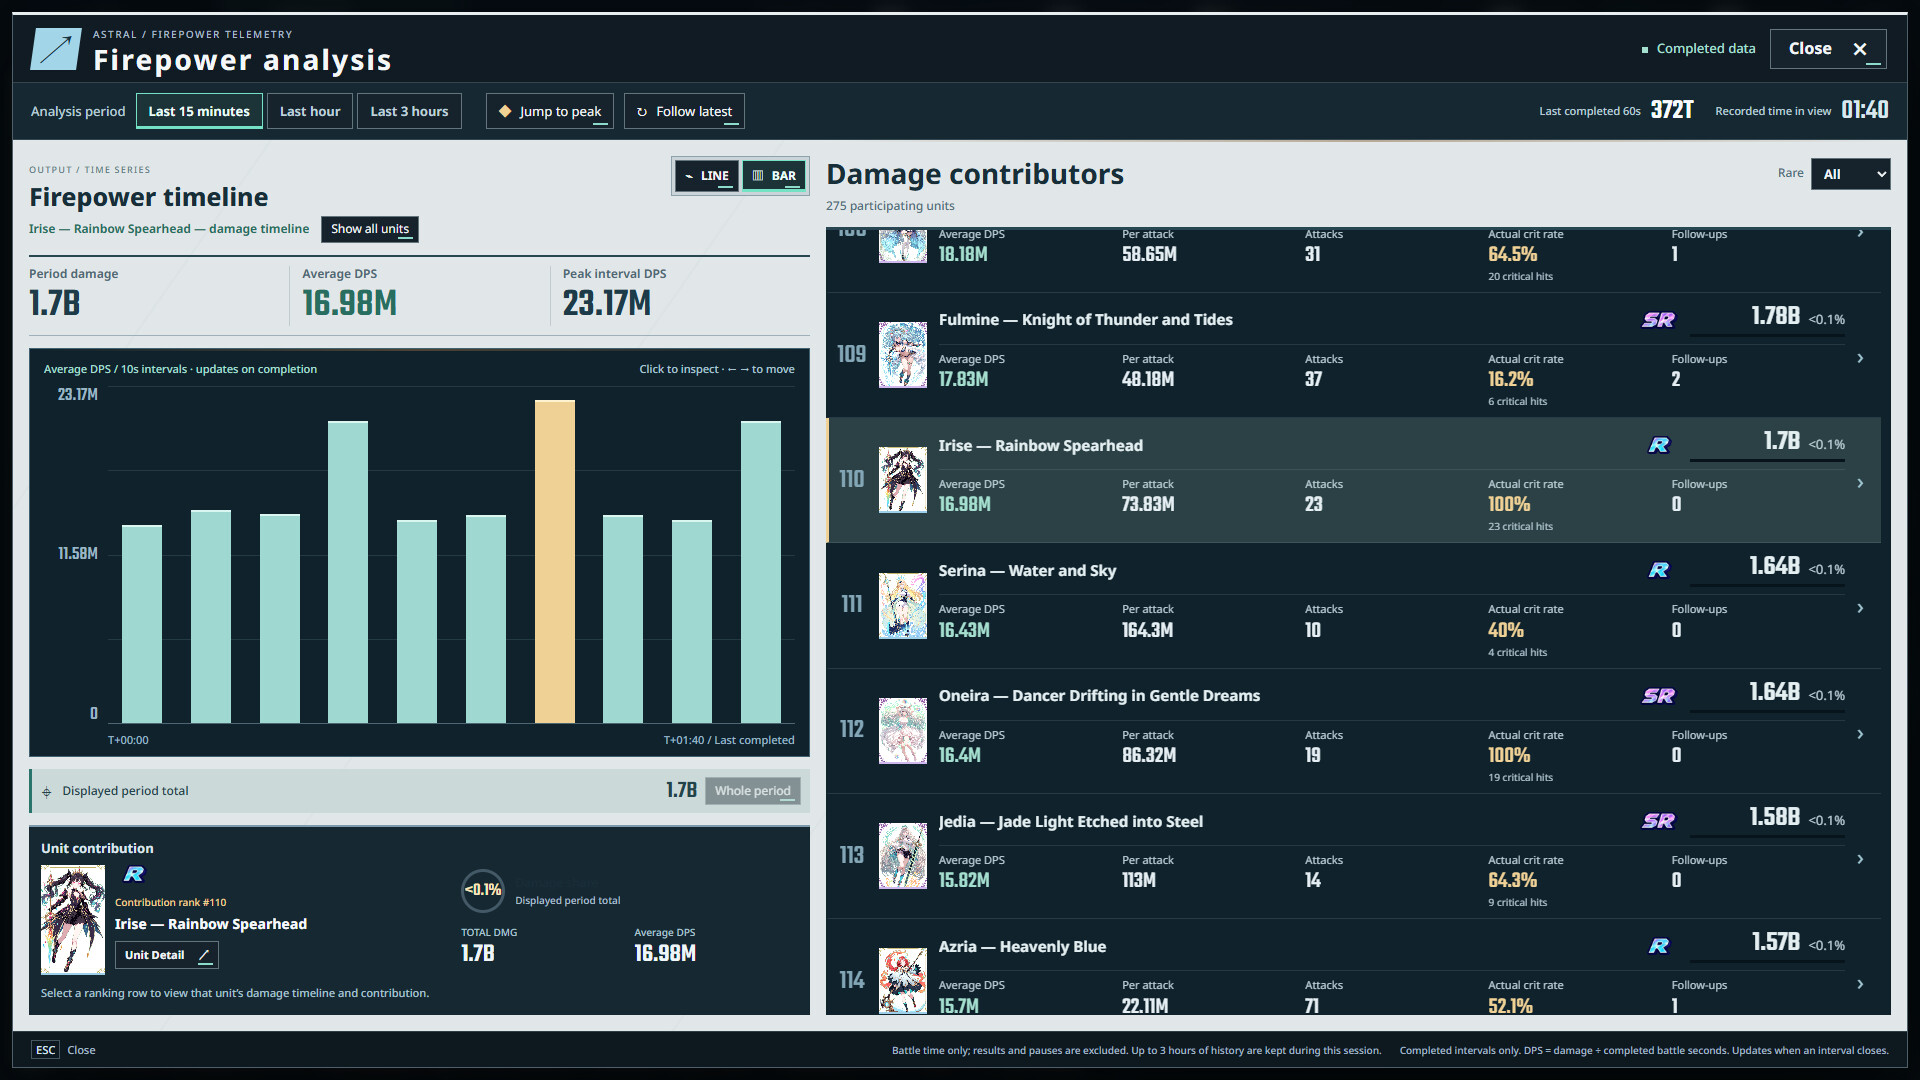The image size is (1920, 1080).
Task: Switch timeline to LINE chart view
Action: [707, 176]
